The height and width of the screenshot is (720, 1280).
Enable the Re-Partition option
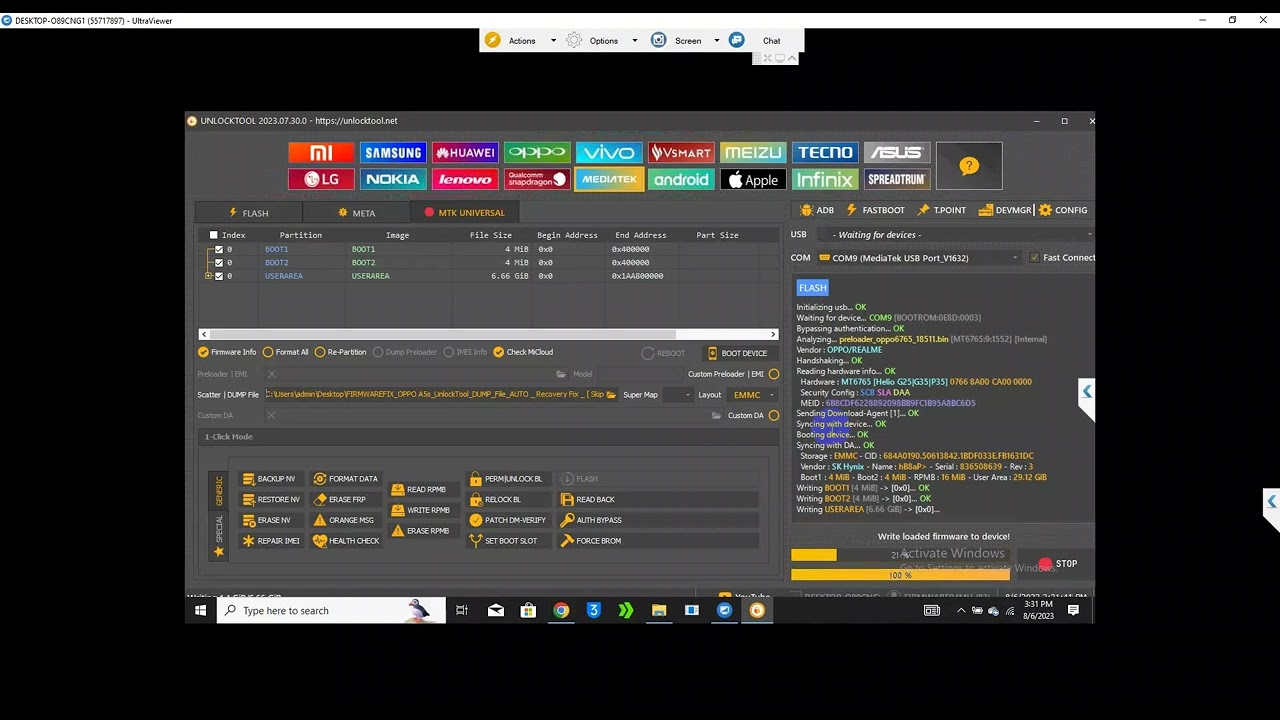click(340, 352)
